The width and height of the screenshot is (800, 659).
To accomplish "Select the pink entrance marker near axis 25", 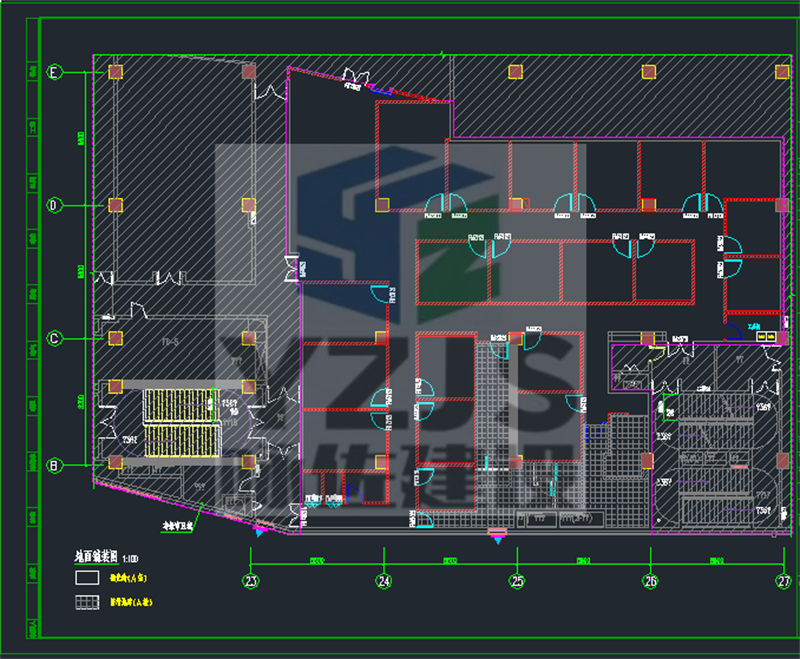I will pyautogui.click(x=496, y=531).
